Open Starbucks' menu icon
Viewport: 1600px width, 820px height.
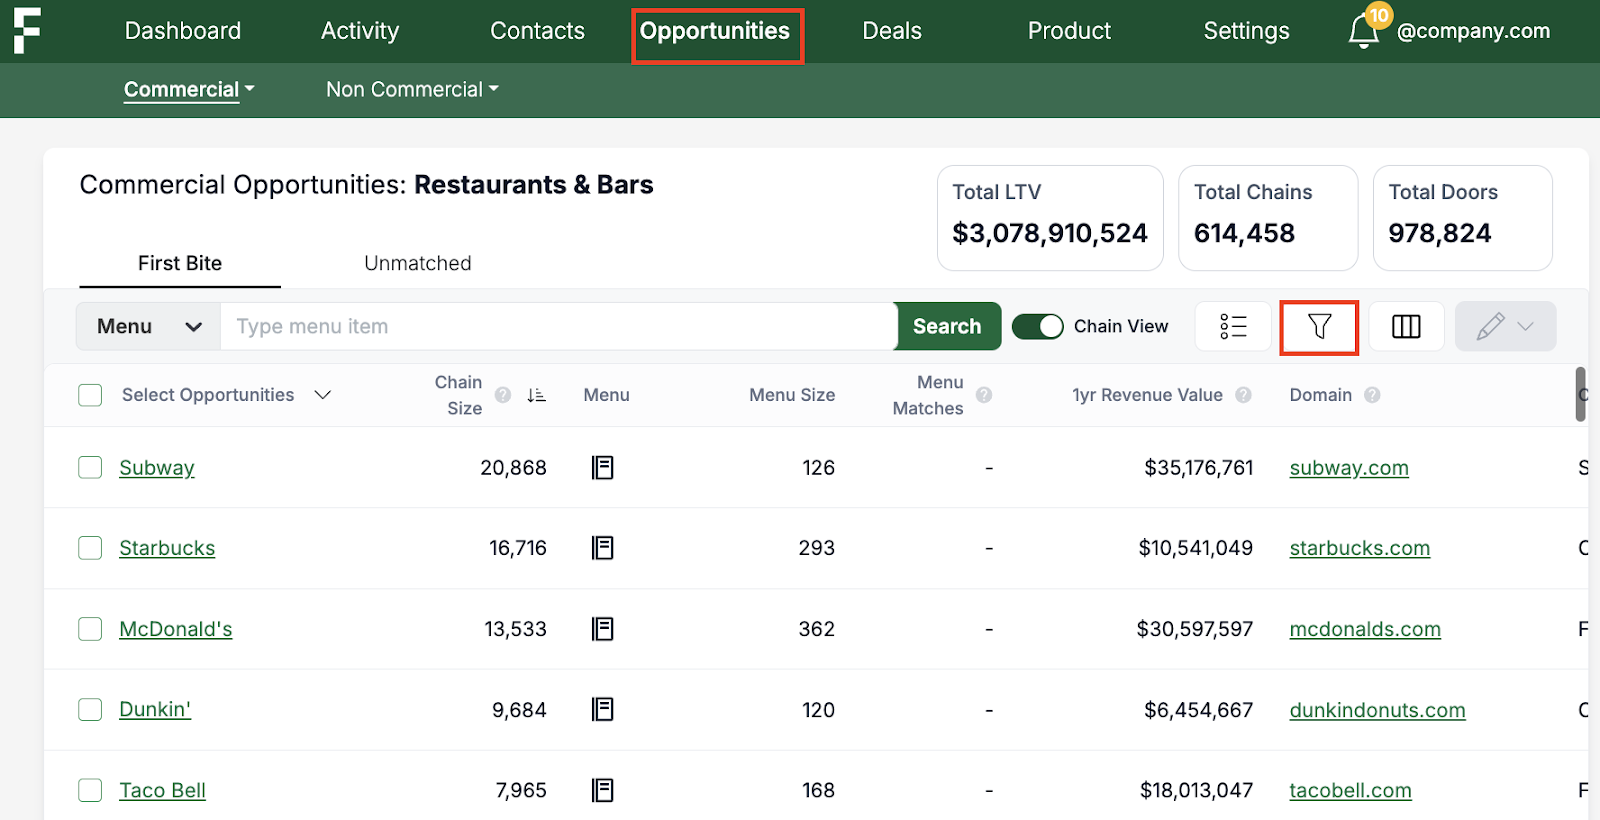coord(602,548)
